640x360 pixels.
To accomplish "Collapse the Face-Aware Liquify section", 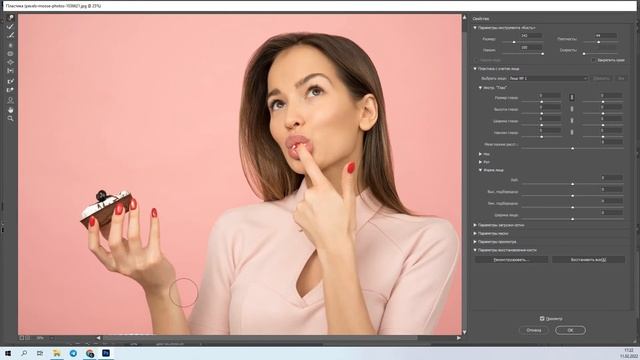I will [475, 69].
